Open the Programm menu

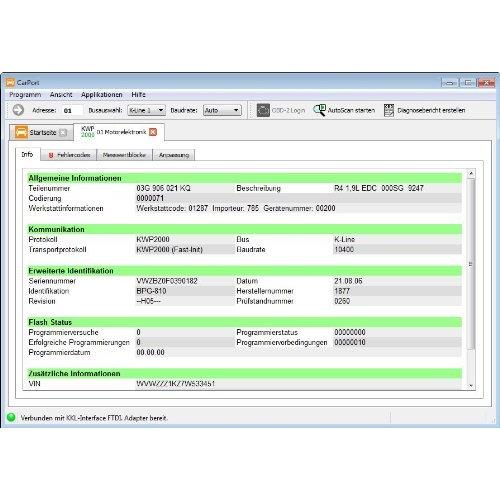[25, 95]
